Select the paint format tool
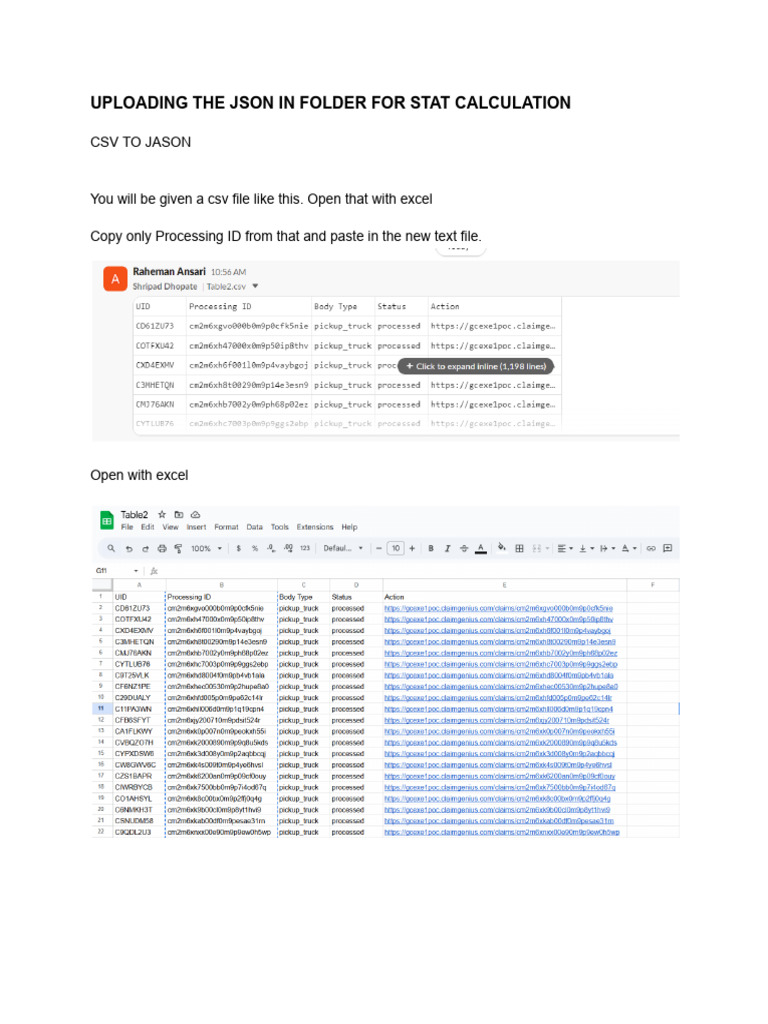 178,548
